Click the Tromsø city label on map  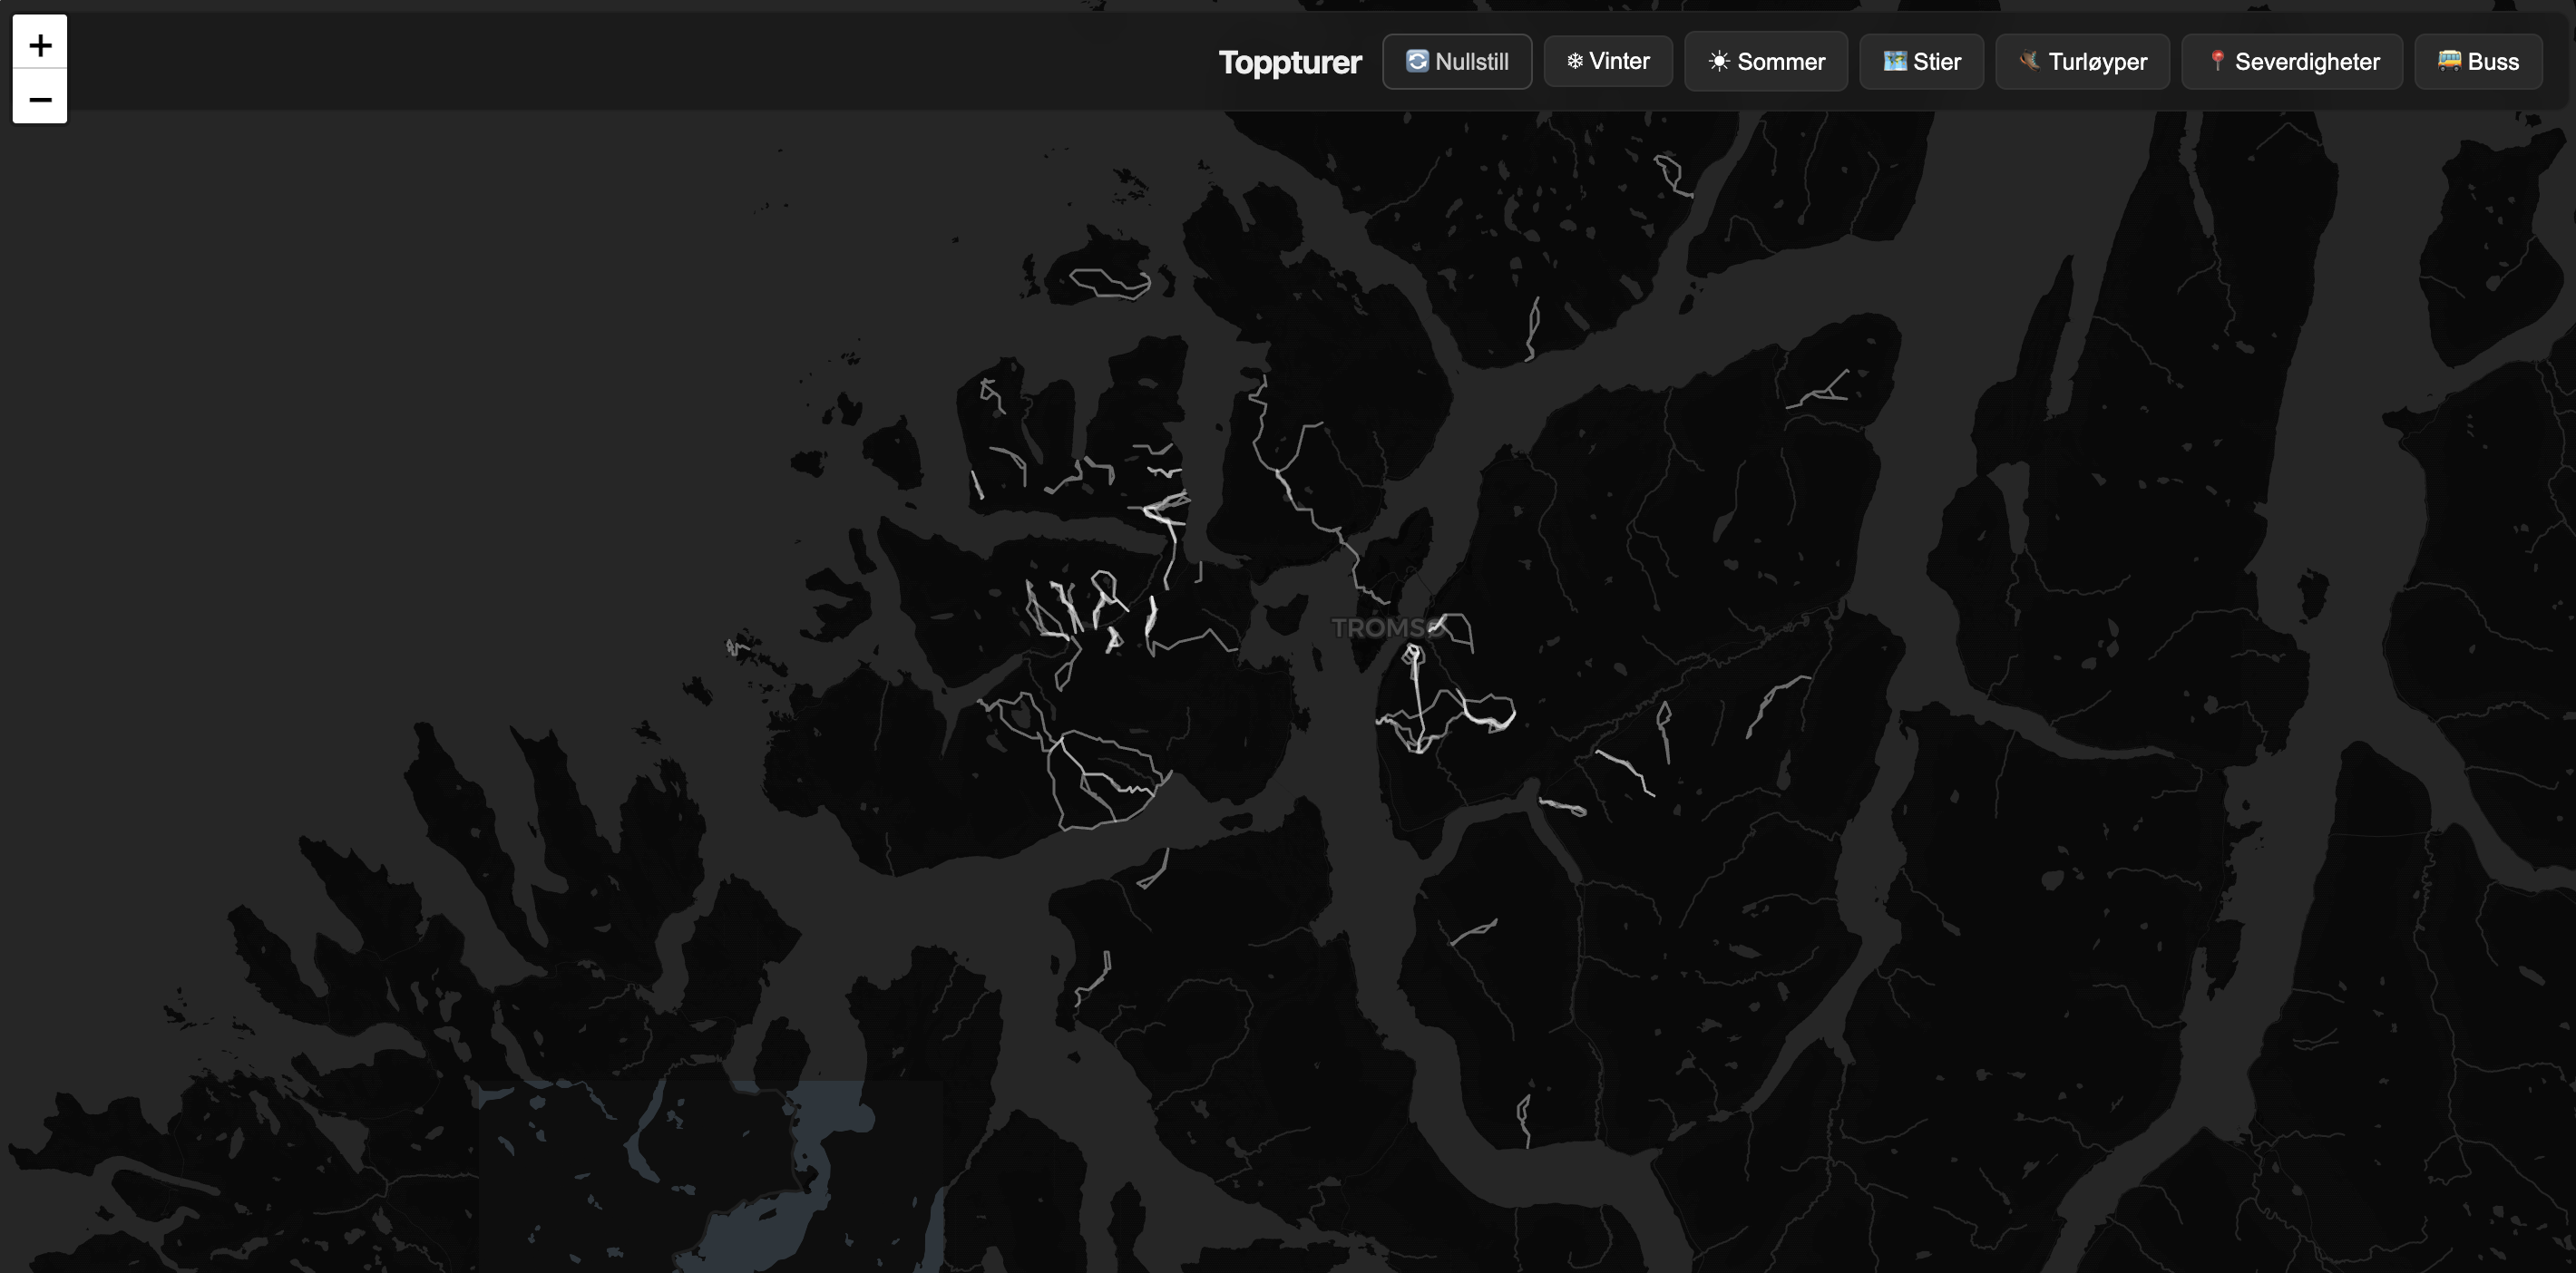coord(1388,628)
